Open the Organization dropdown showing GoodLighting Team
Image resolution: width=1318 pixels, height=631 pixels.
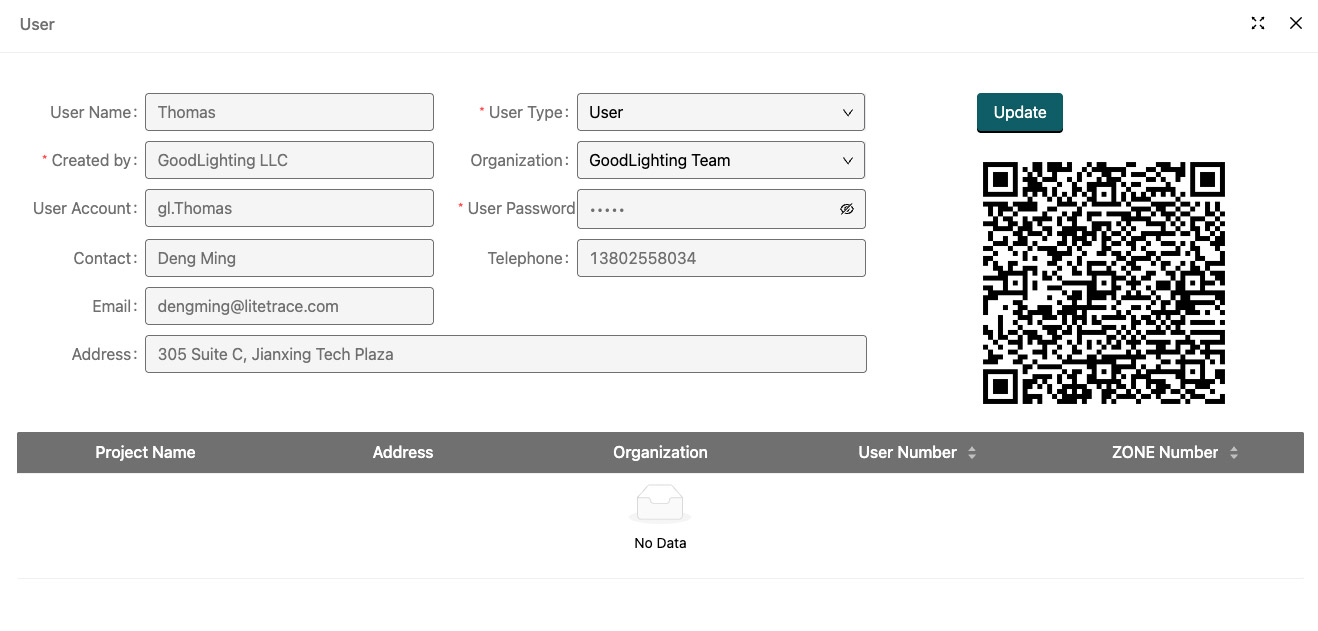[721, 160]
